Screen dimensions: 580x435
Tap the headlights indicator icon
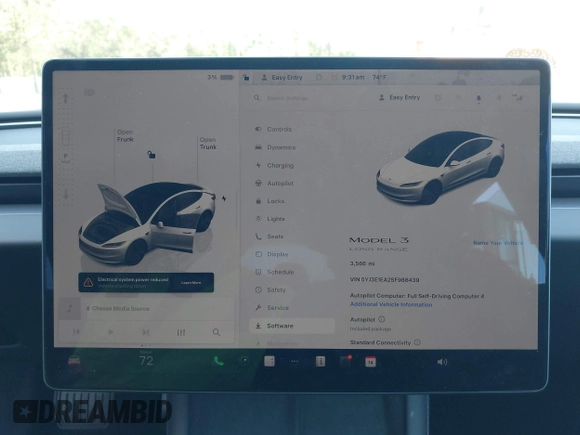point(89,92)
